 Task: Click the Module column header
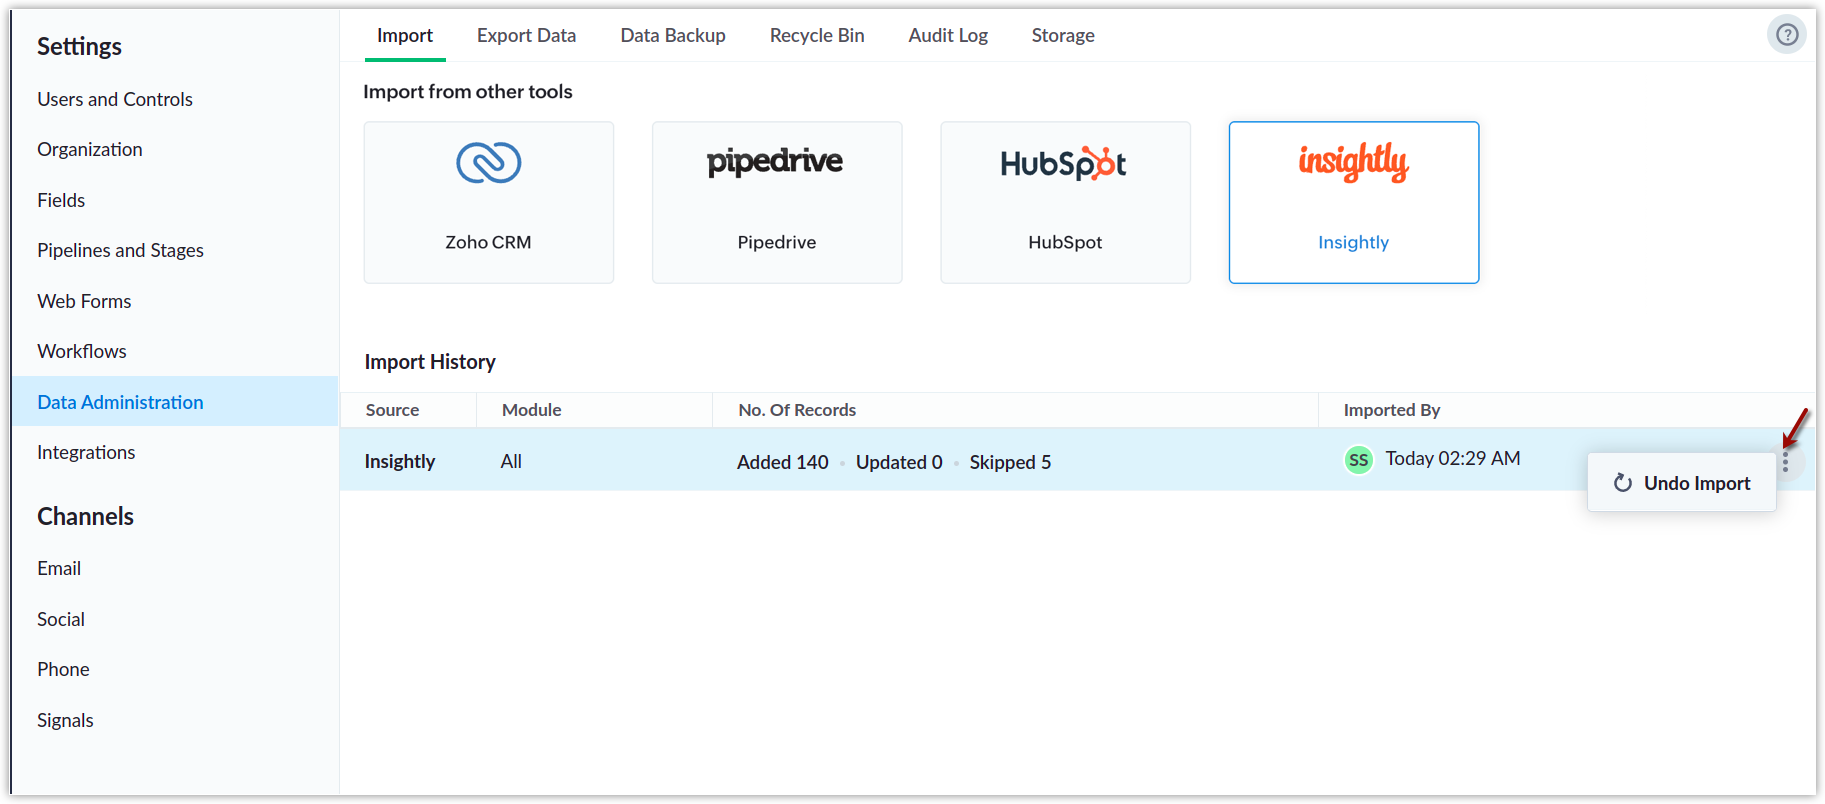(531, 410)
